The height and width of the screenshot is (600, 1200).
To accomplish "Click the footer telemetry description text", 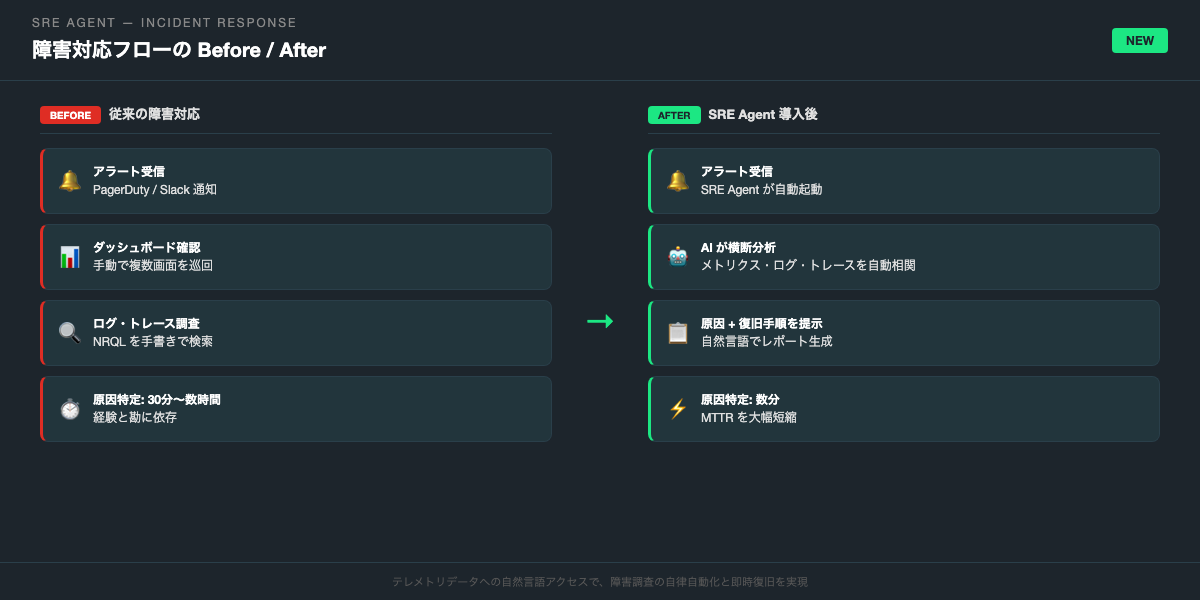I will pyautogui.click(x=600, y=582).
